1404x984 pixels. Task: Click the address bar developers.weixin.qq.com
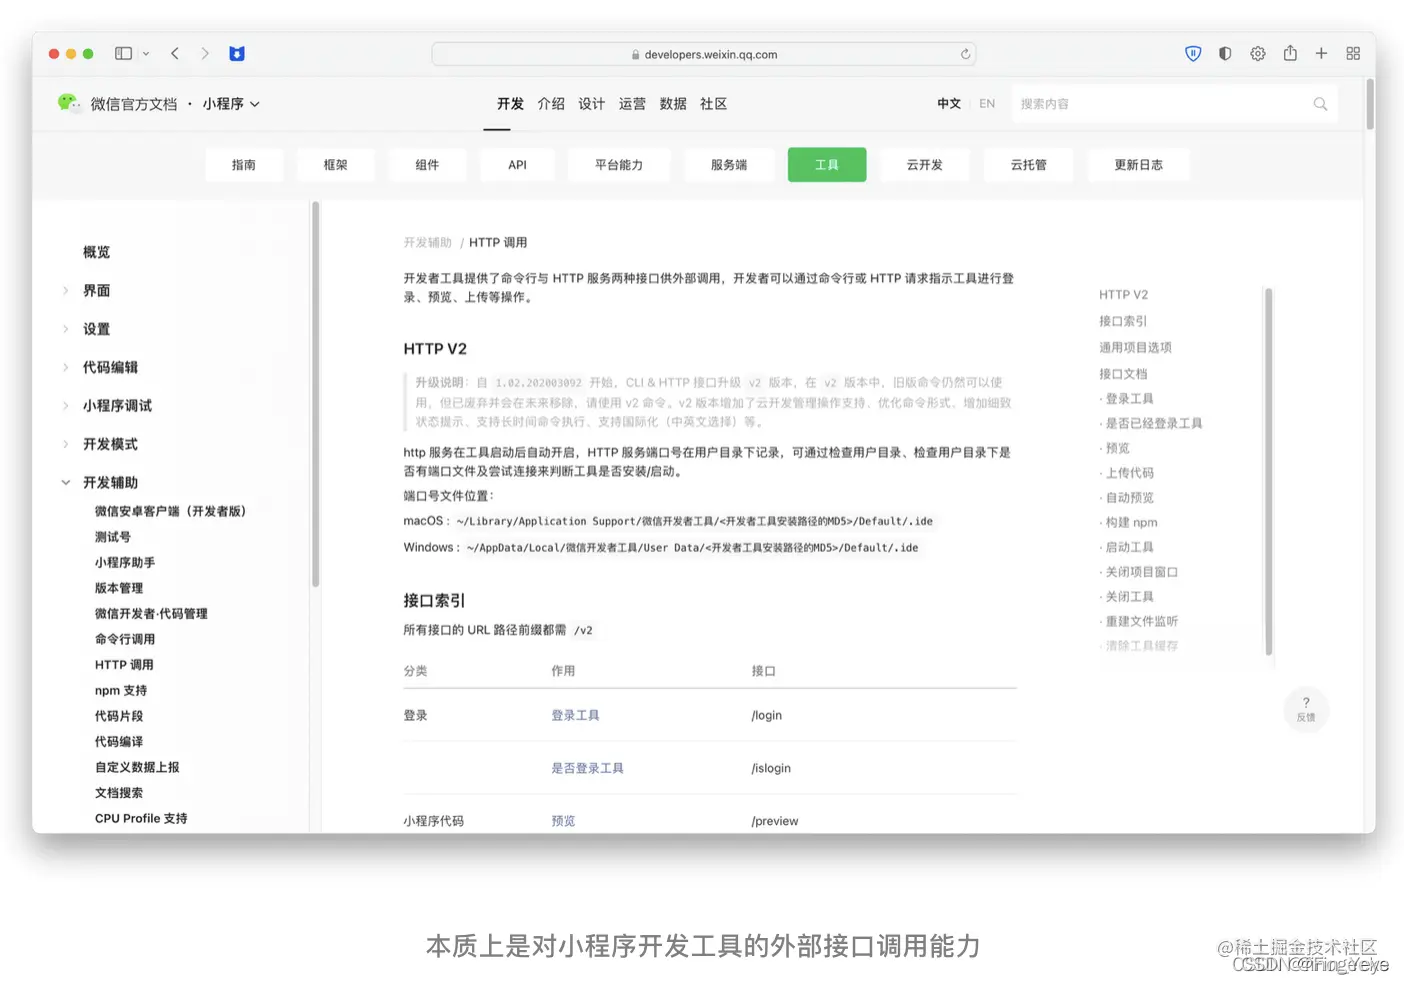[704, 54]
